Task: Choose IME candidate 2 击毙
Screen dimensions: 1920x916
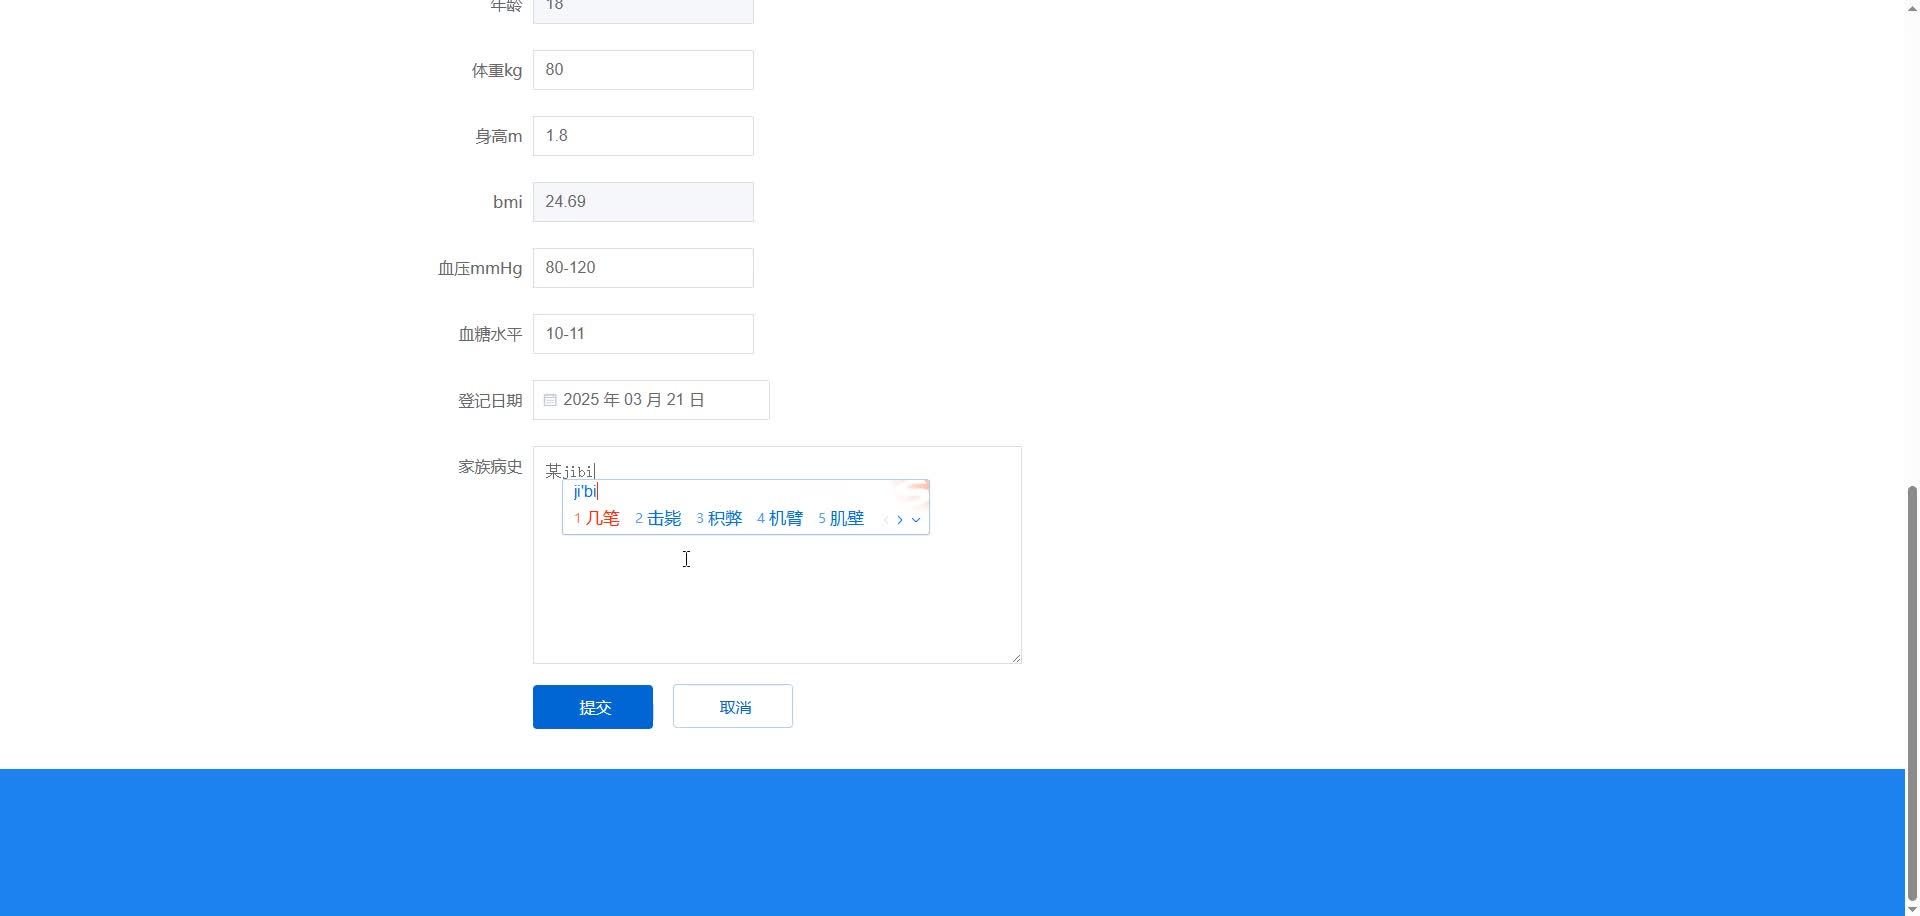Action: (658, 518)
